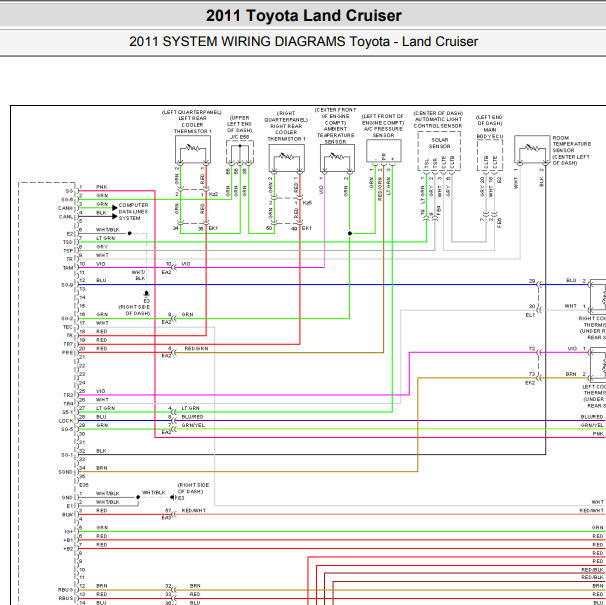
Task: Click the "IG+" terminal label
Action: [68, 532]
